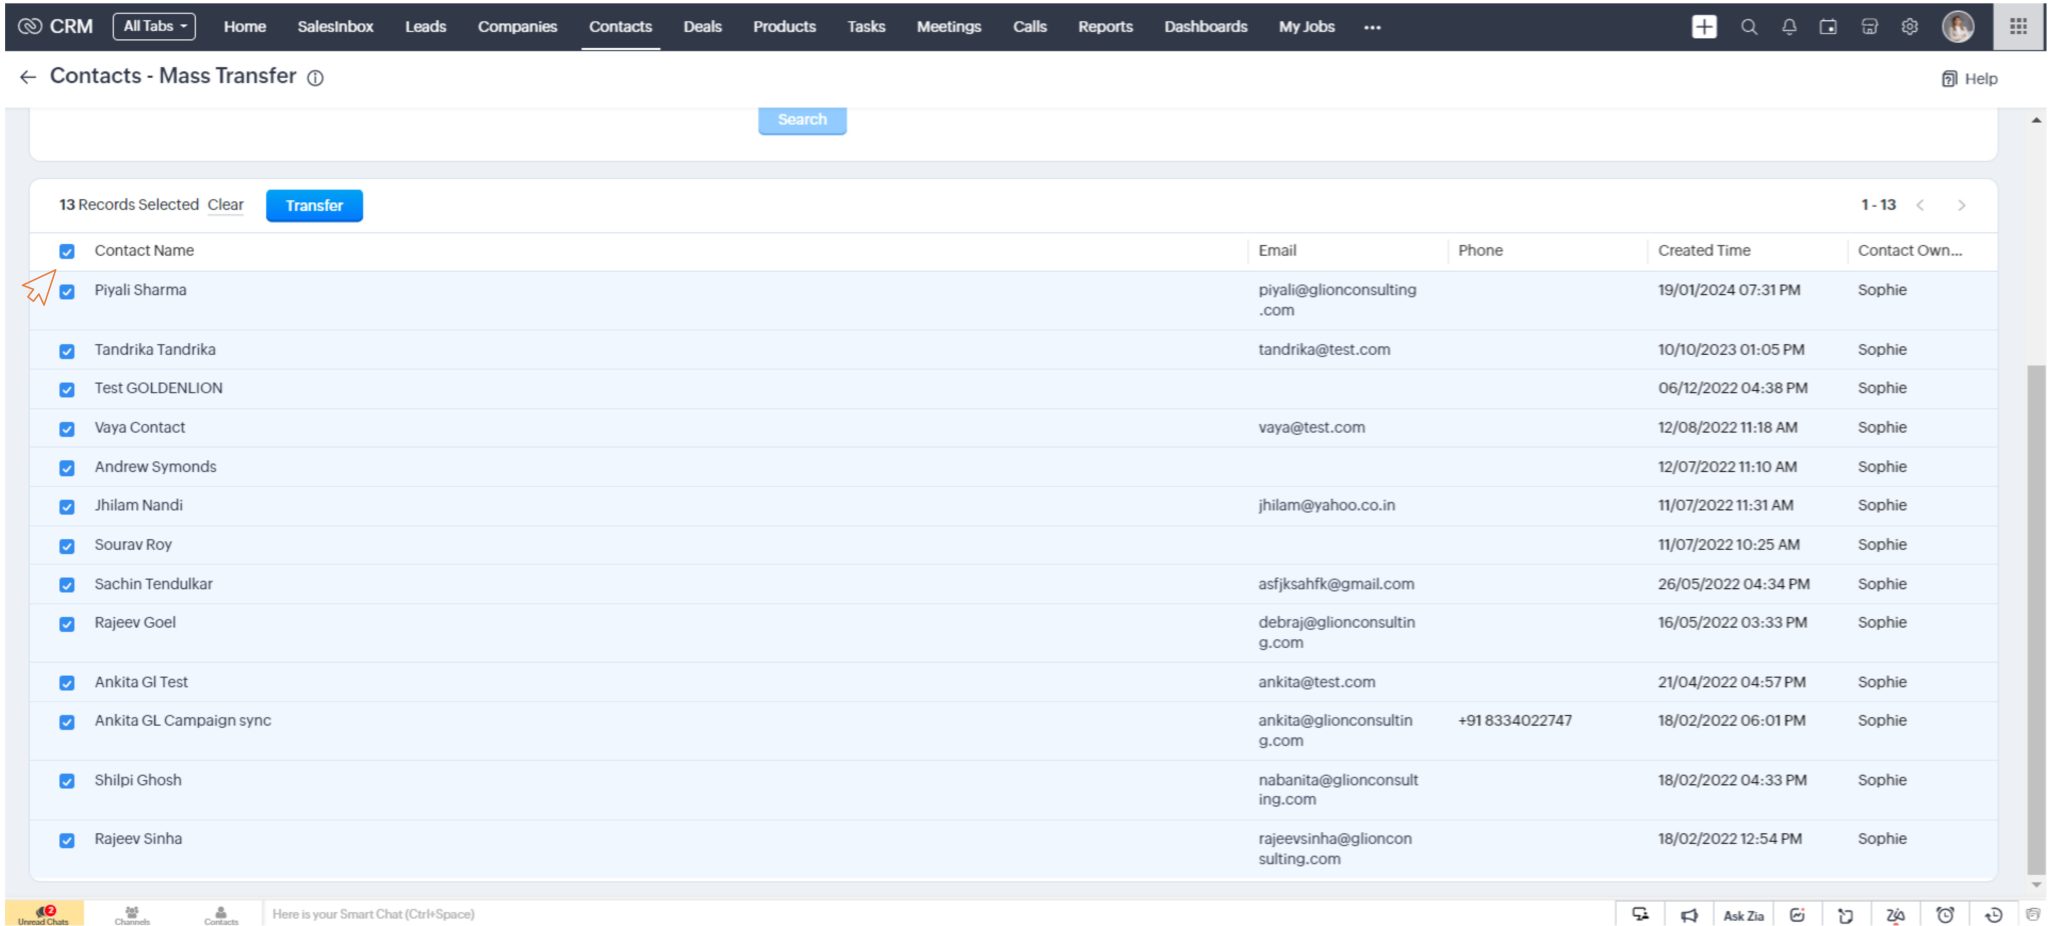This screenshot has width=2048, height=926.
Task: Check the notifications bell
Action: click(x=1789, y=27)
